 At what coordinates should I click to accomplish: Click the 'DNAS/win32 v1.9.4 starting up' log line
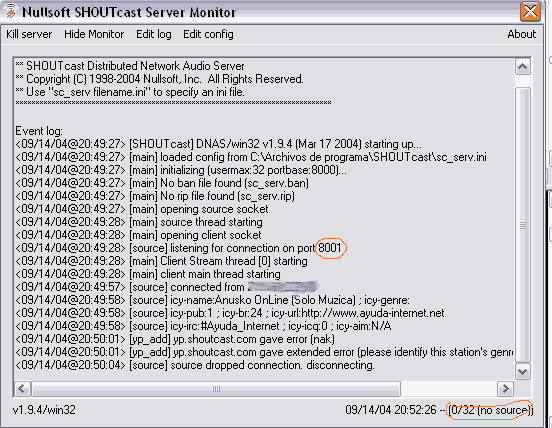[x=218, y=144]
